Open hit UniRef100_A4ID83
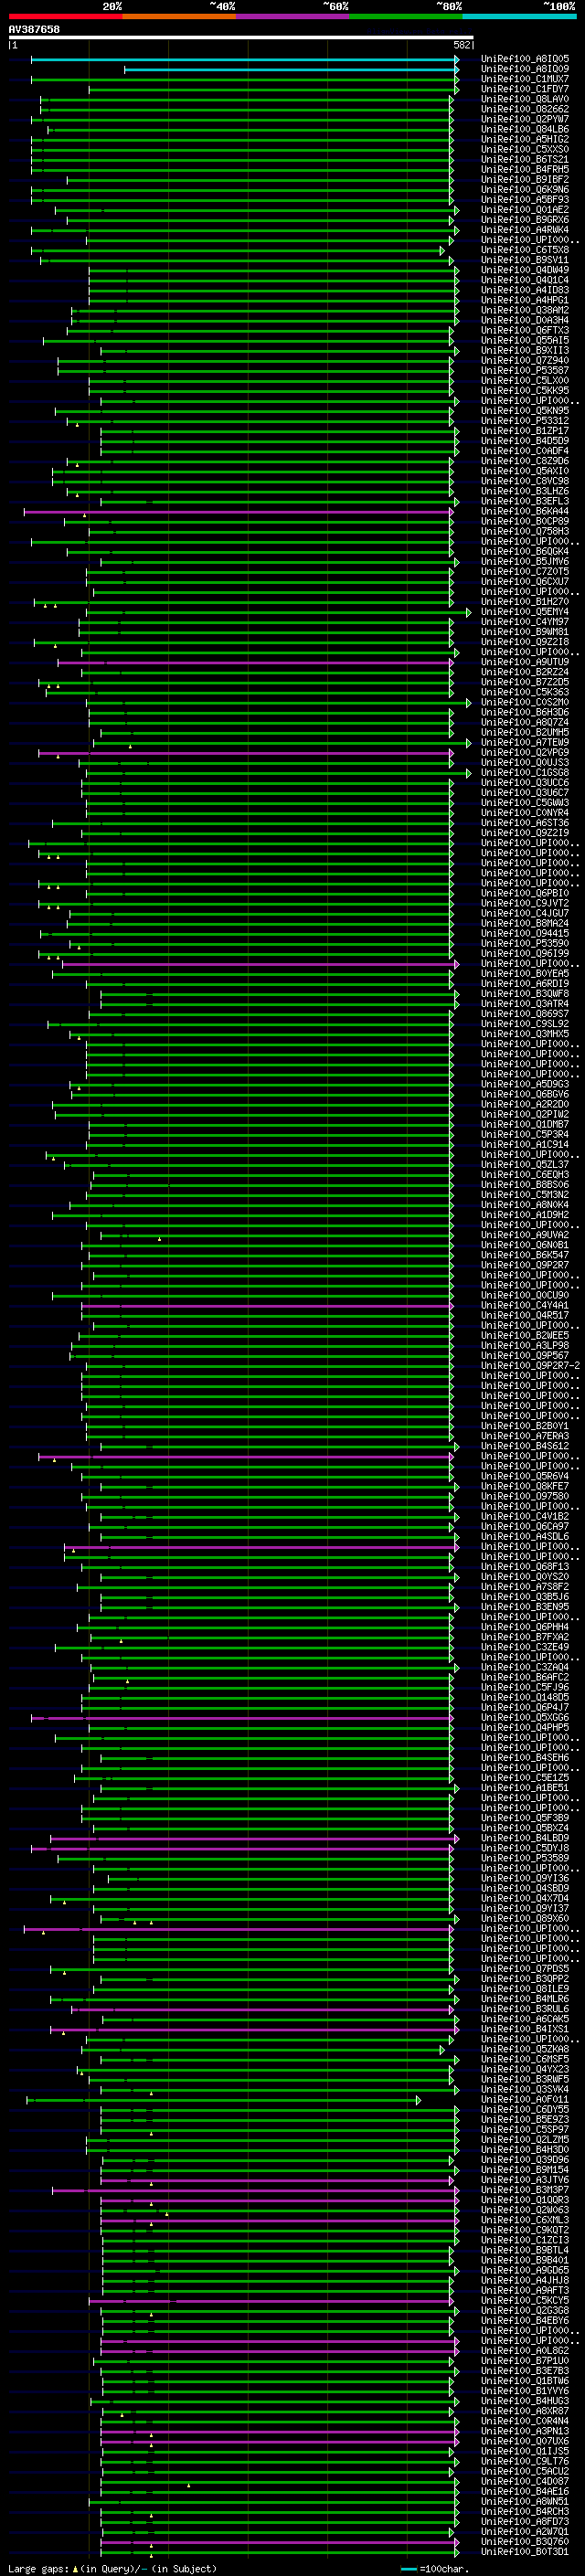This screenshot has width=585, height=2576. pos(525,290)
